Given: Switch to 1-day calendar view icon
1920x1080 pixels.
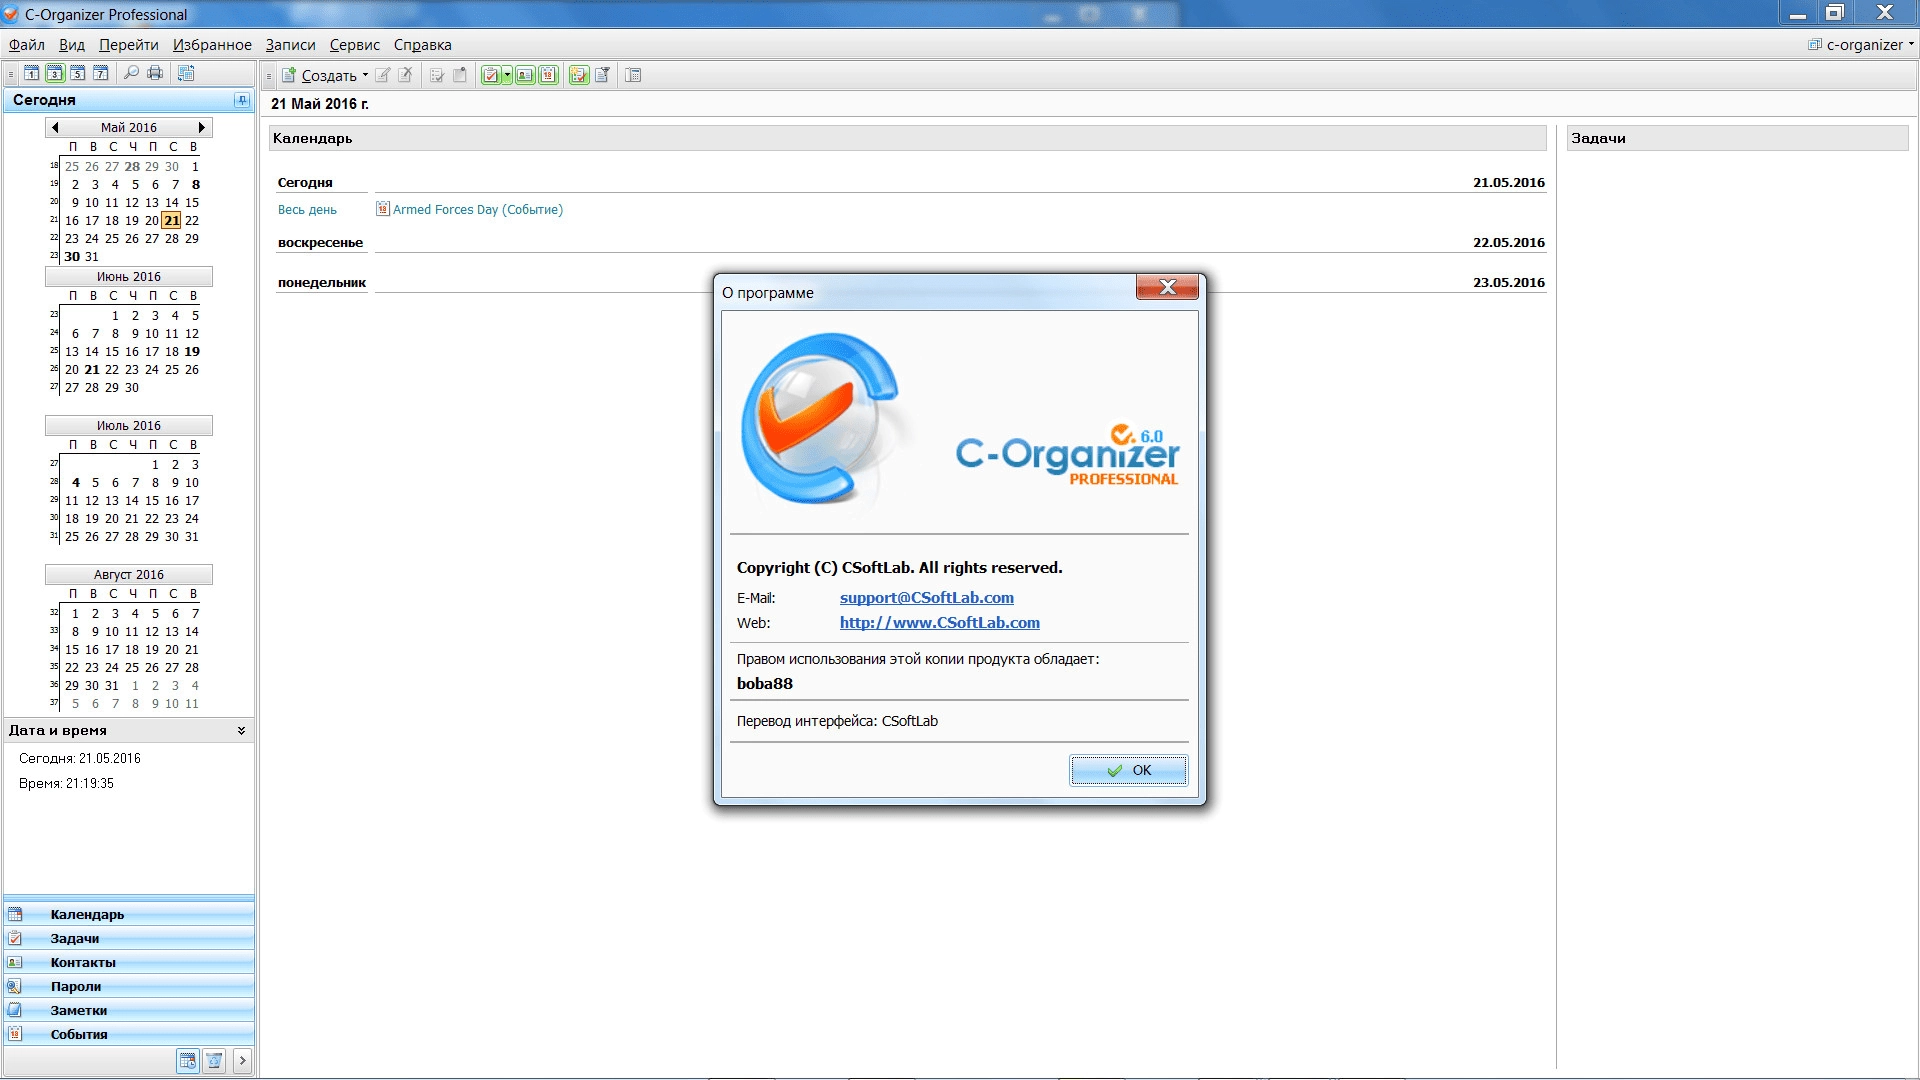Looking at the screenshot, I should 32,73.
